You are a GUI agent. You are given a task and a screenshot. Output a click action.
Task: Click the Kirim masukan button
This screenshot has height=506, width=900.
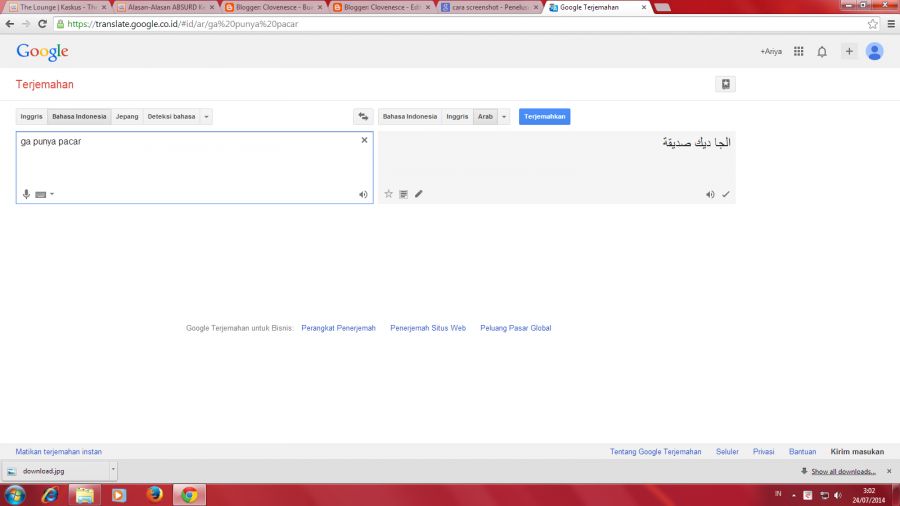(857, 451)
